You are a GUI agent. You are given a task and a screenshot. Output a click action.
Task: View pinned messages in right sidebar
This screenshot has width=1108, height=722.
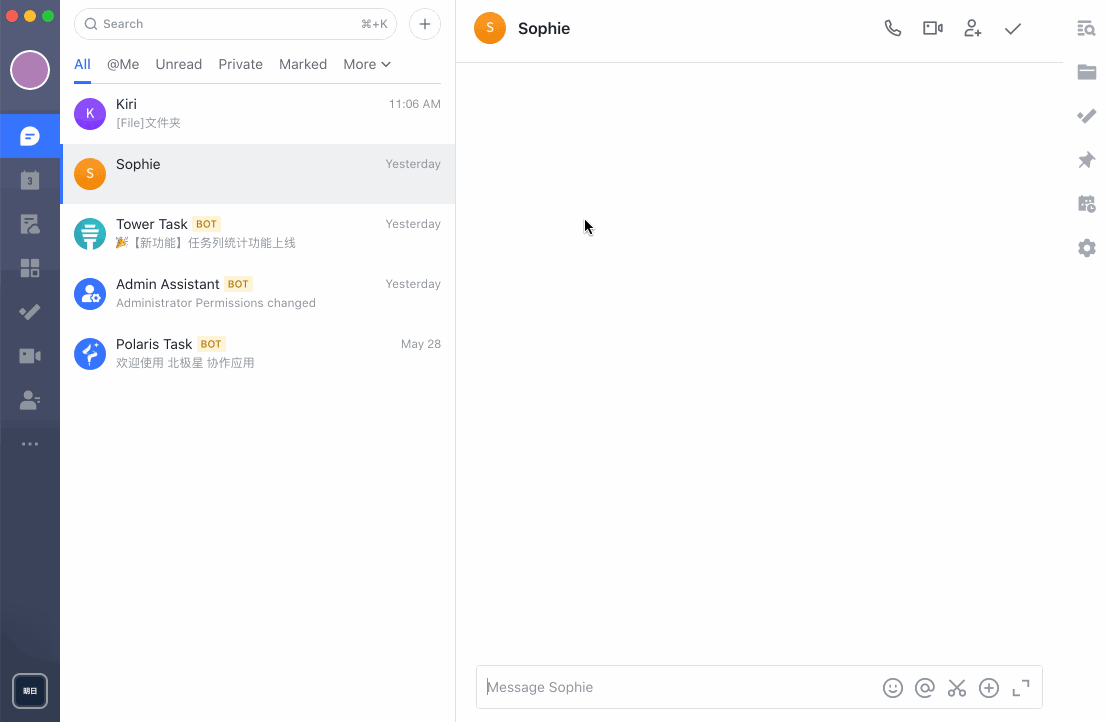click(1086, 160)
